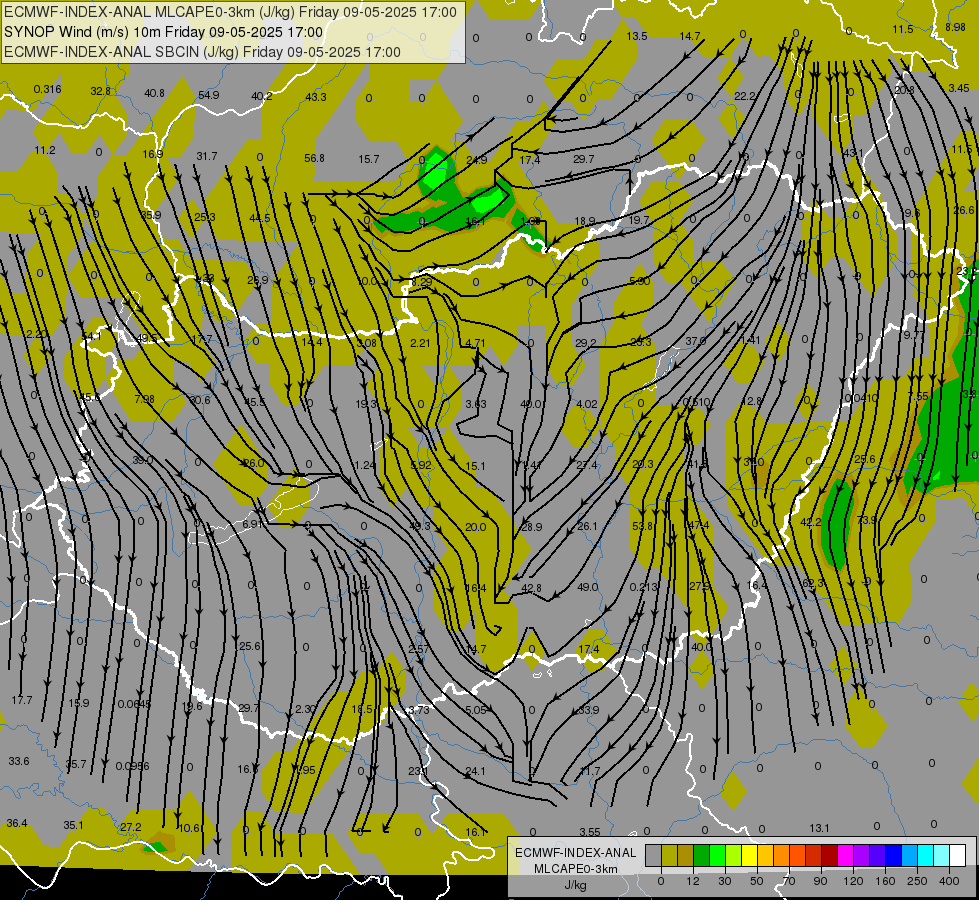
Task: Click legend scale label 70
Action: coord(789,881)
